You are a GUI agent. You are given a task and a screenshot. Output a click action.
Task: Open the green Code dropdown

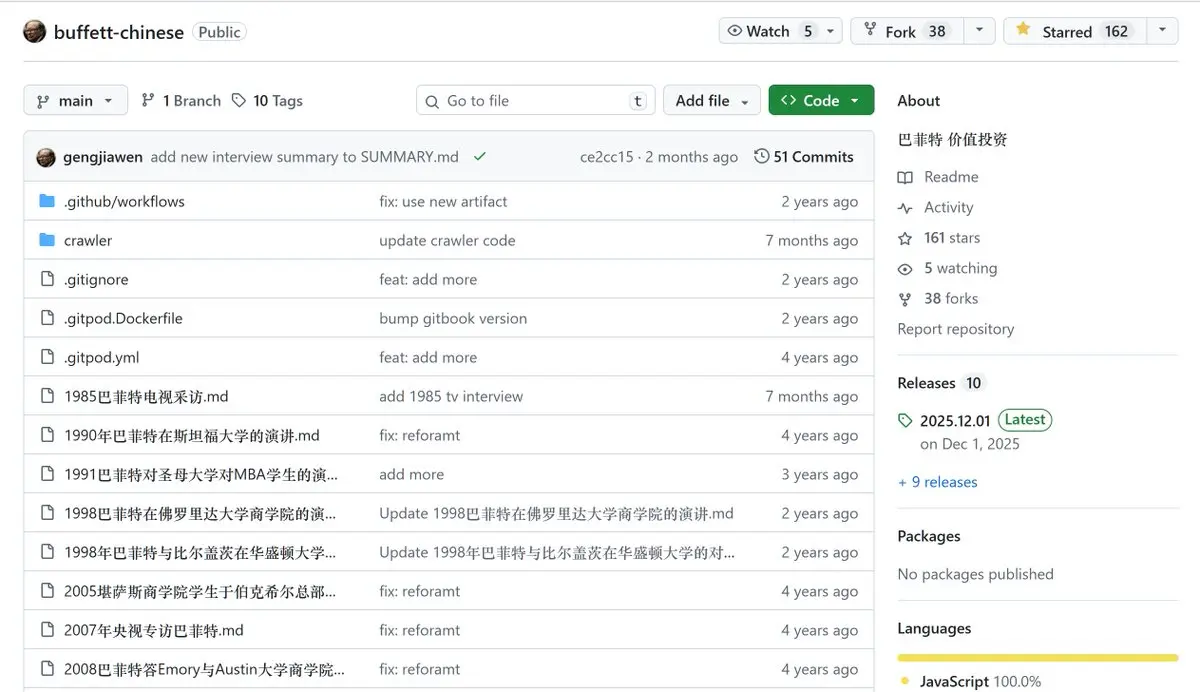[821, 100]
